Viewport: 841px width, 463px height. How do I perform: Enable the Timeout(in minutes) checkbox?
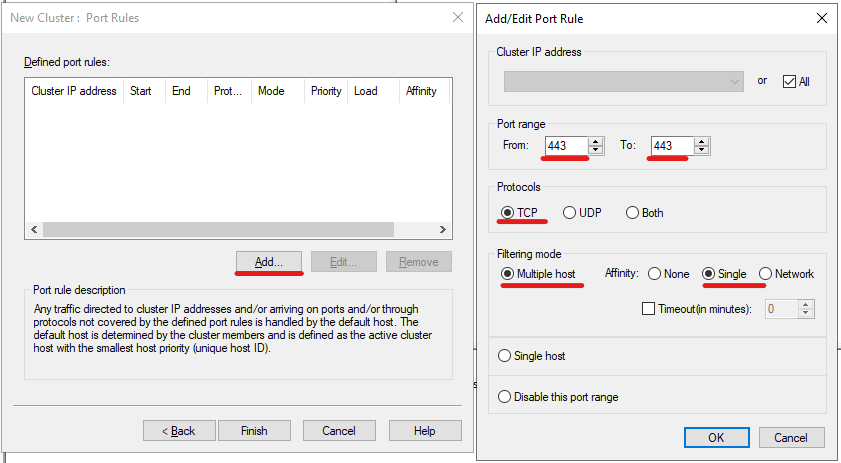pos(648,309)
